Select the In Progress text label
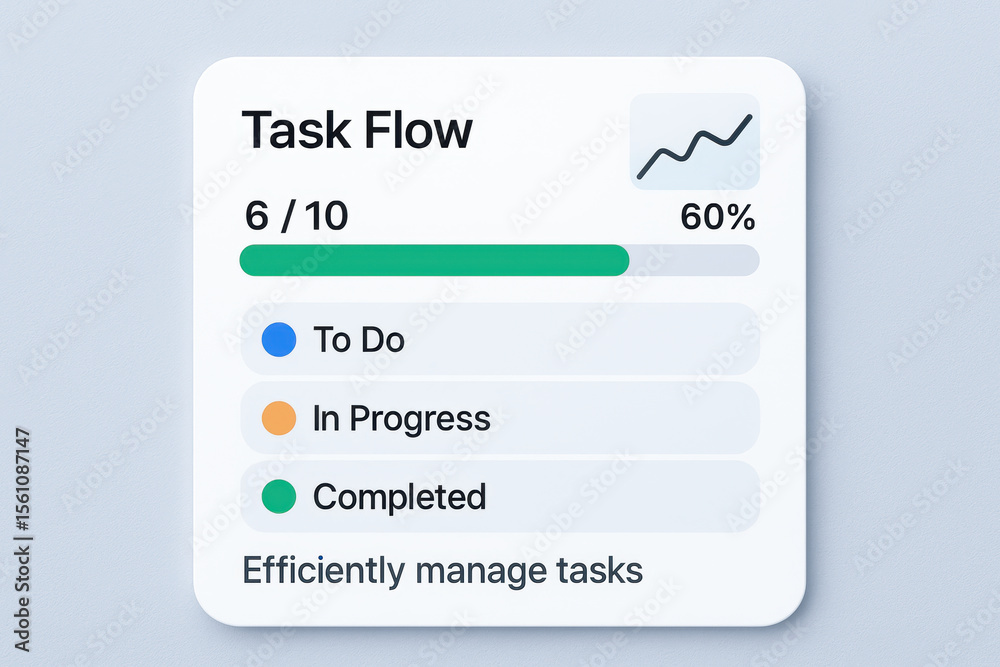 (x=401, y=420)
